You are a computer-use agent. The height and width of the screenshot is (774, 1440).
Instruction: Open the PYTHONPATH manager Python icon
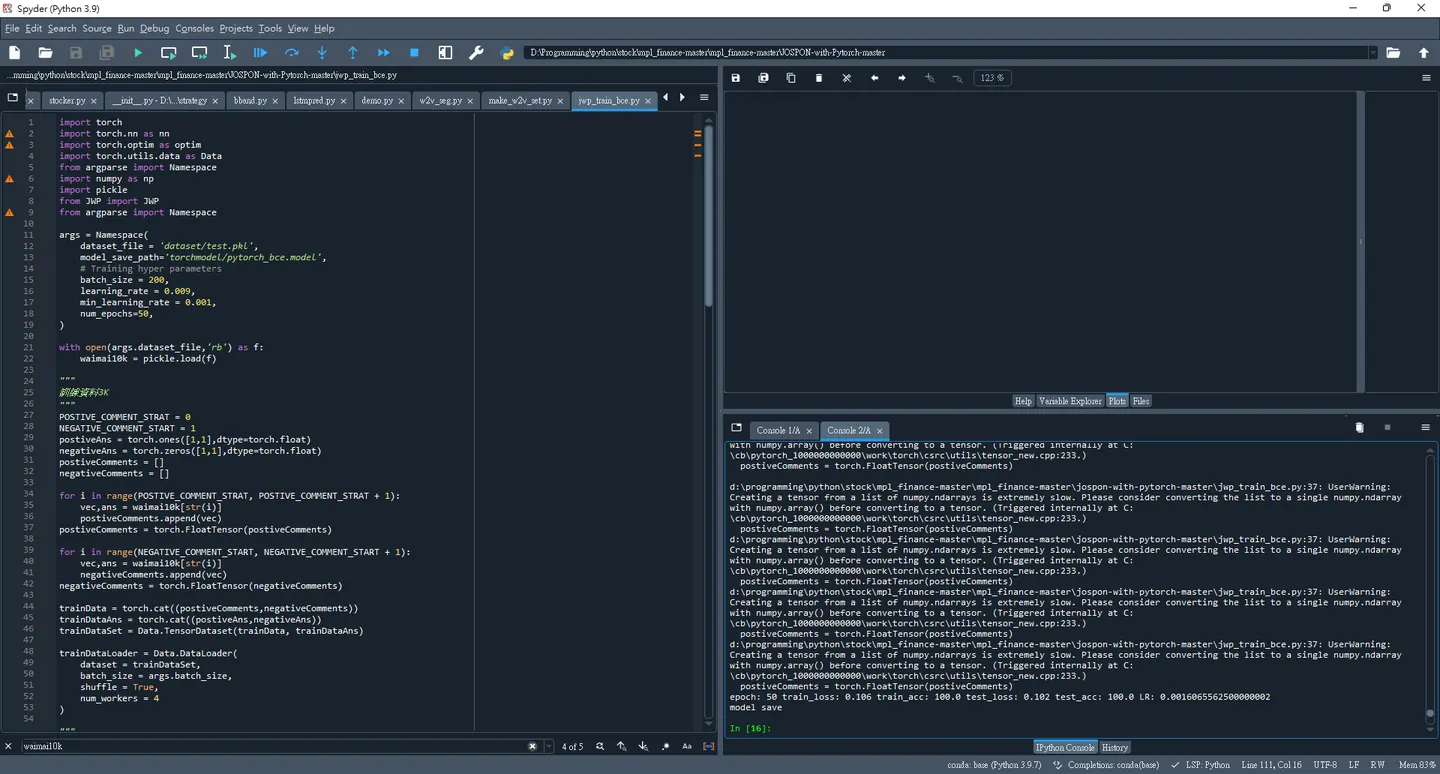pyautogui.click(x=507, y=52)
